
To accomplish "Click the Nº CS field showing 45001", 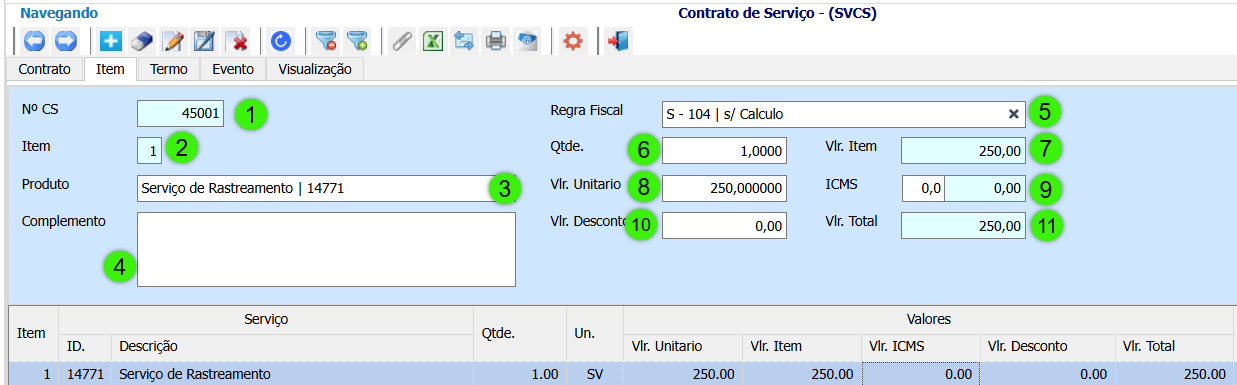I will [181, 114].
